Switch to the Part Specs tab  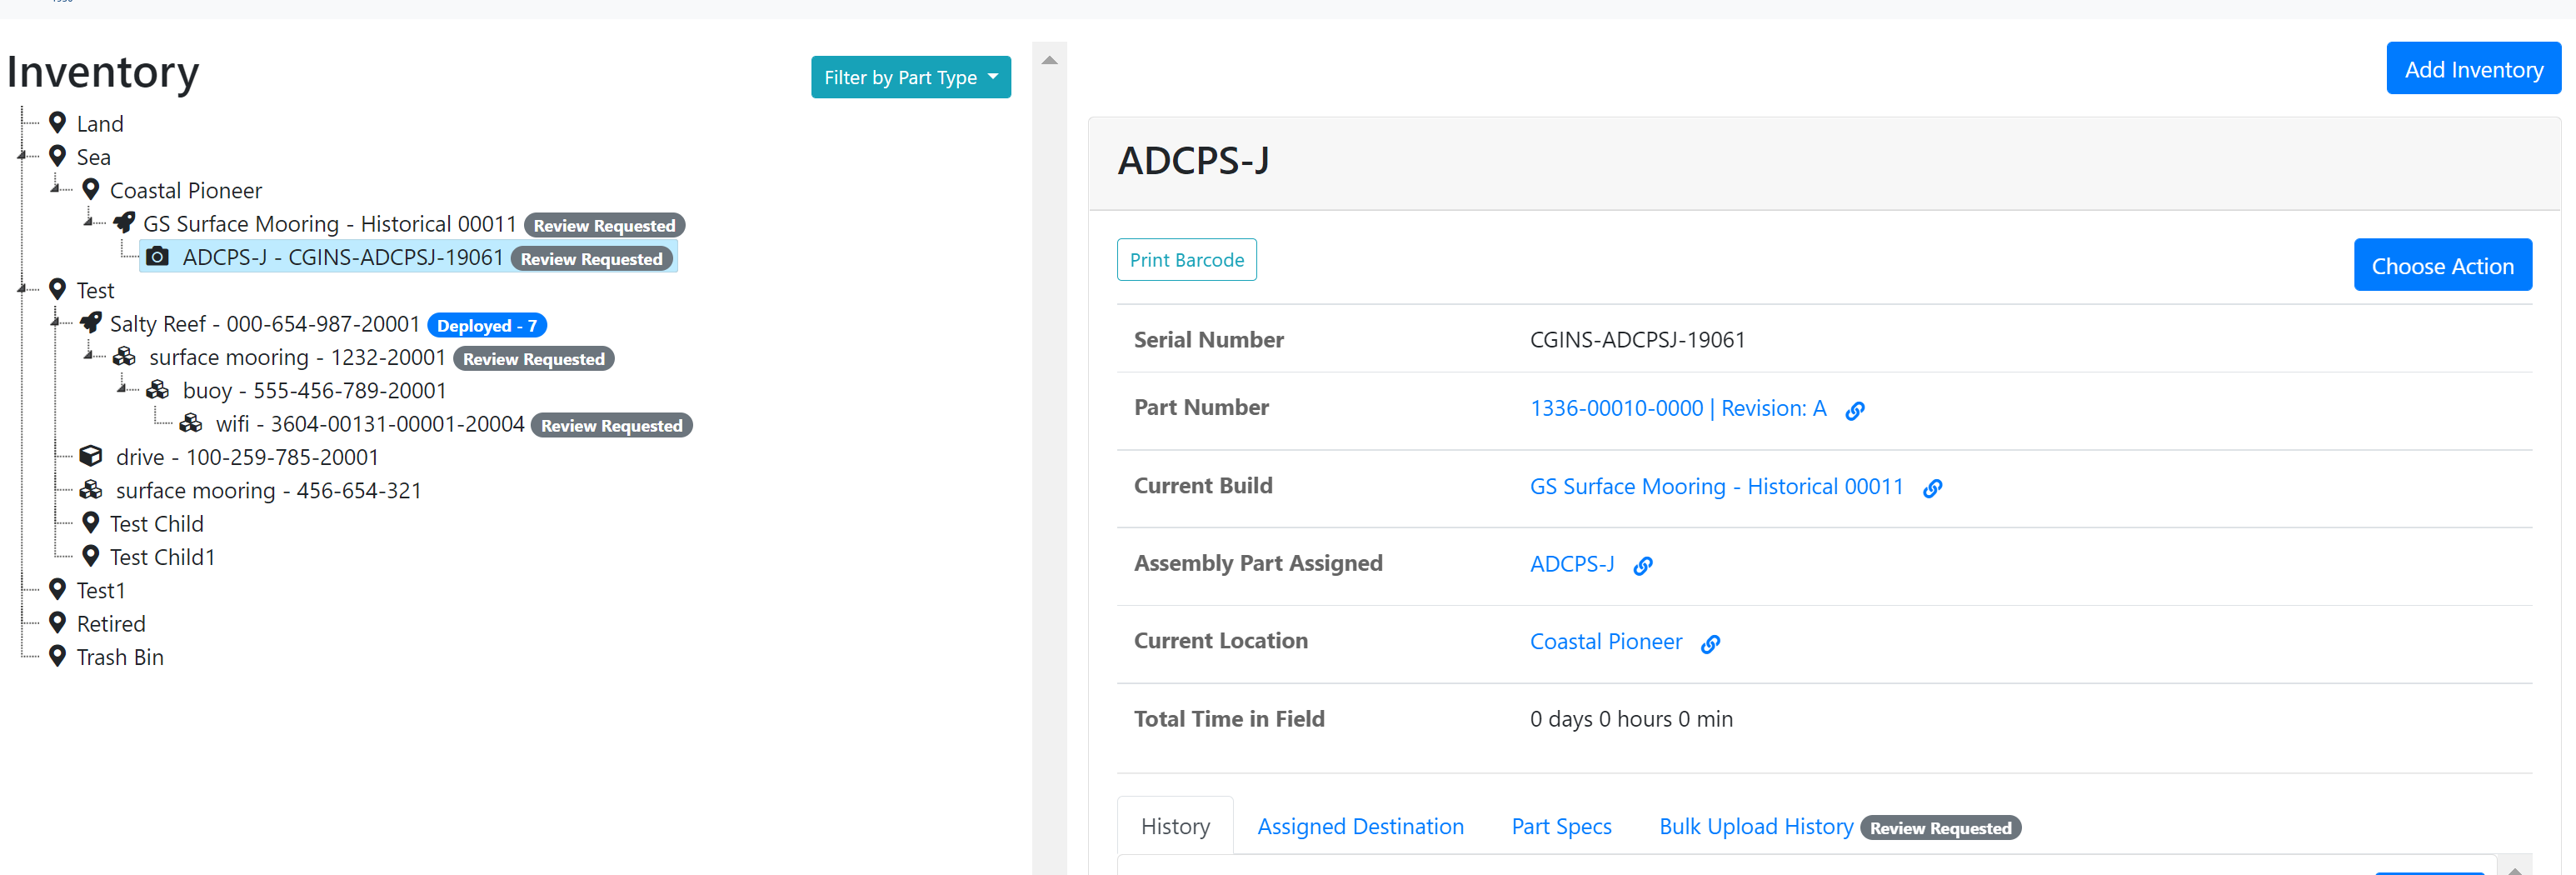tap(1561, 826)
